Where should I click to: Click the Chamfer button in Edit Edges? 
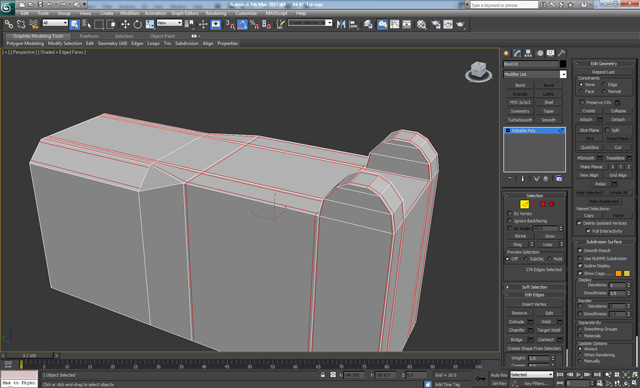click(x=517, y=330)
